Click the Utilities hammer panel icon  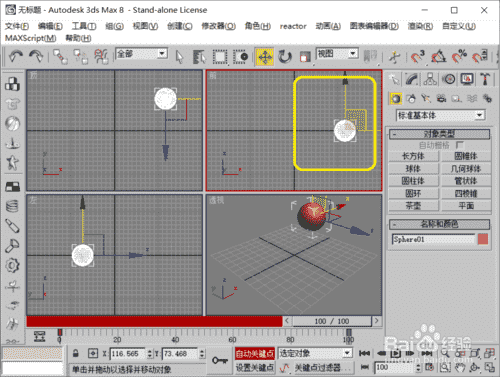point(484,79)
